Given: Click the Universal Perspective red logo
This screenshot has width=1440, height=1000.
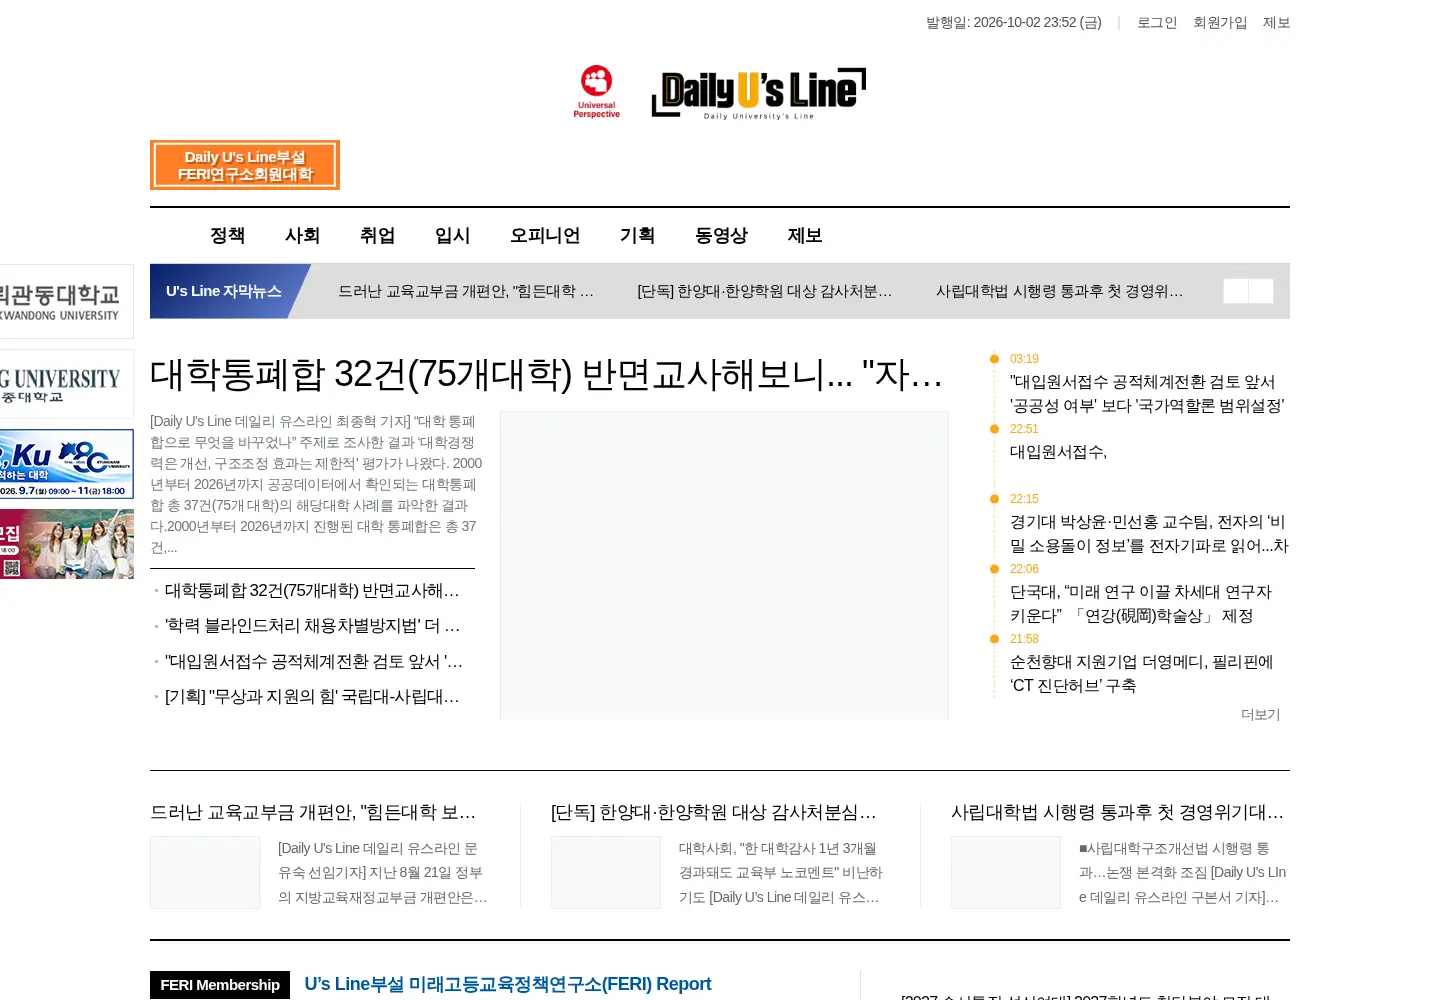Looking at the screenshot, I should point(597,92).
